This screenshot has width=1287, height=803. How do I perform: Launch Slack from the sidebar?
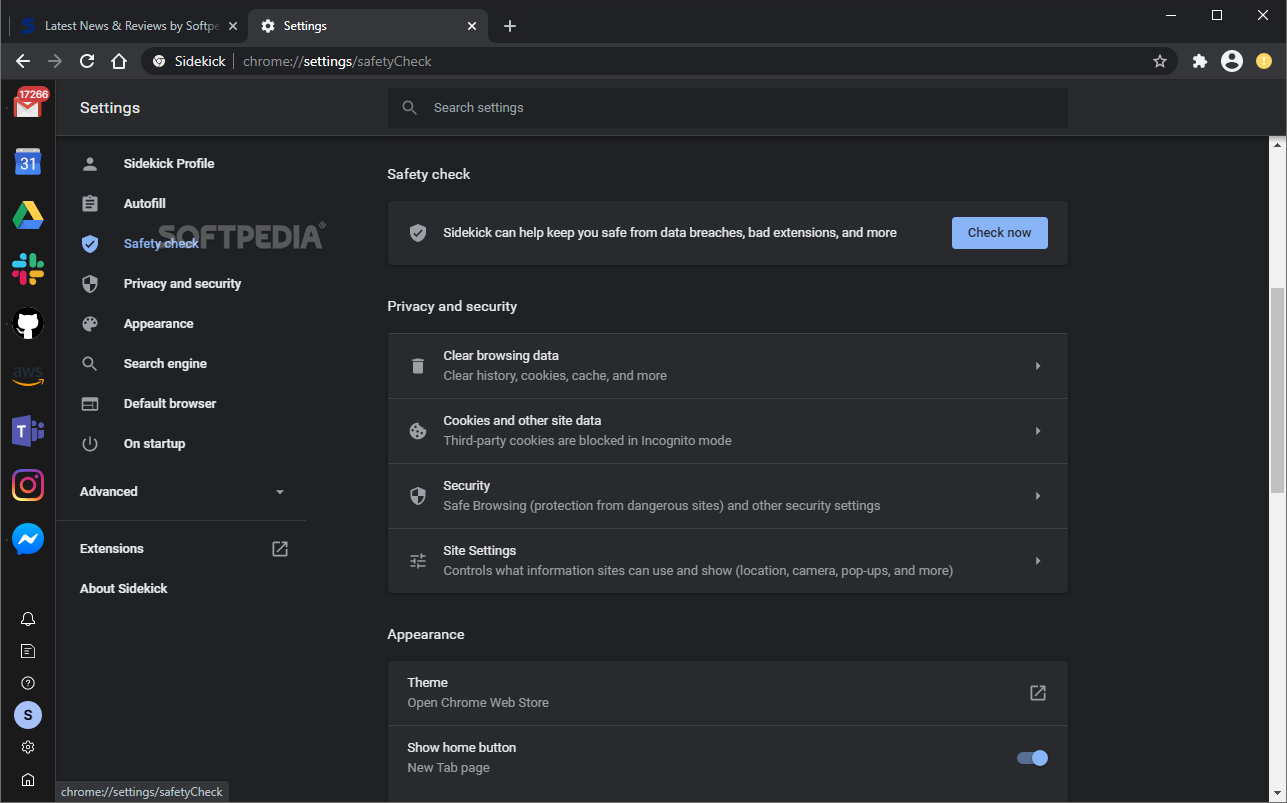28,269
